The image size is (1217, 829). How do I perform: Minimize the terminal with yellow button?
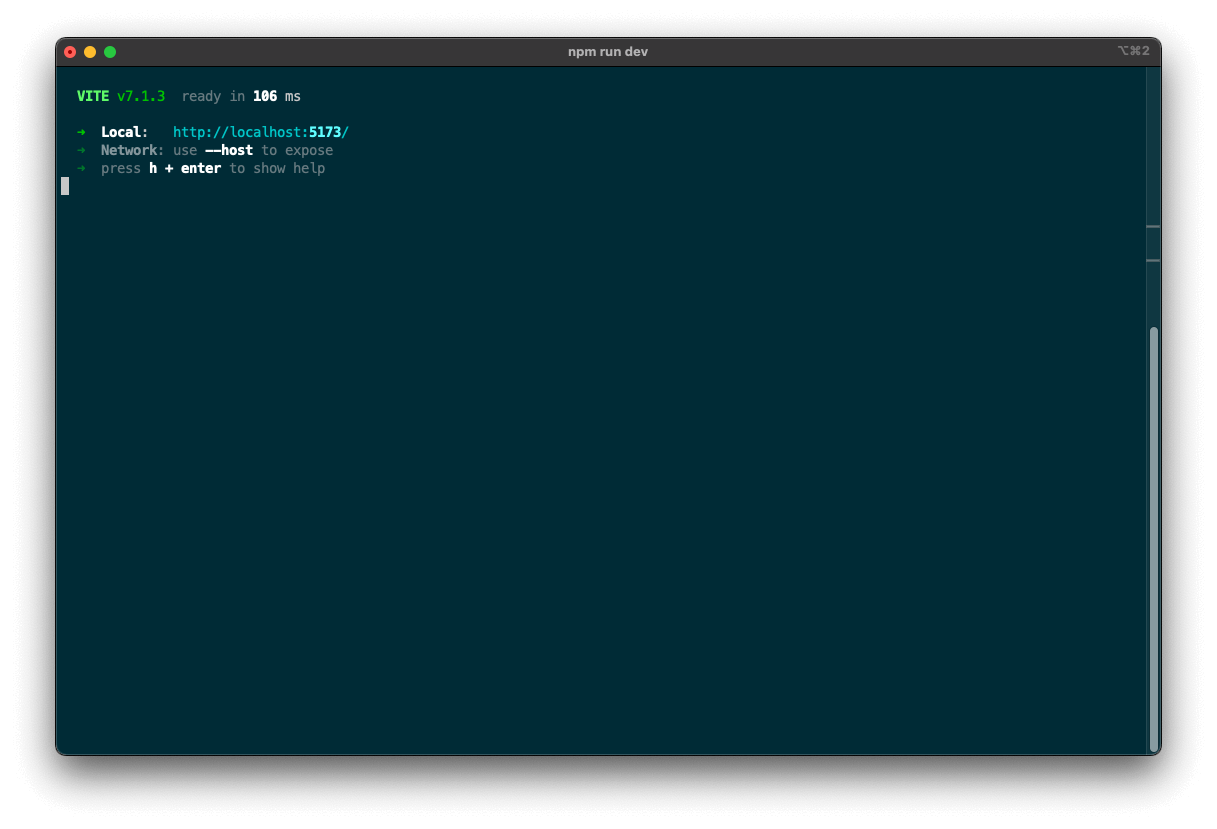[x=90, y=52]
